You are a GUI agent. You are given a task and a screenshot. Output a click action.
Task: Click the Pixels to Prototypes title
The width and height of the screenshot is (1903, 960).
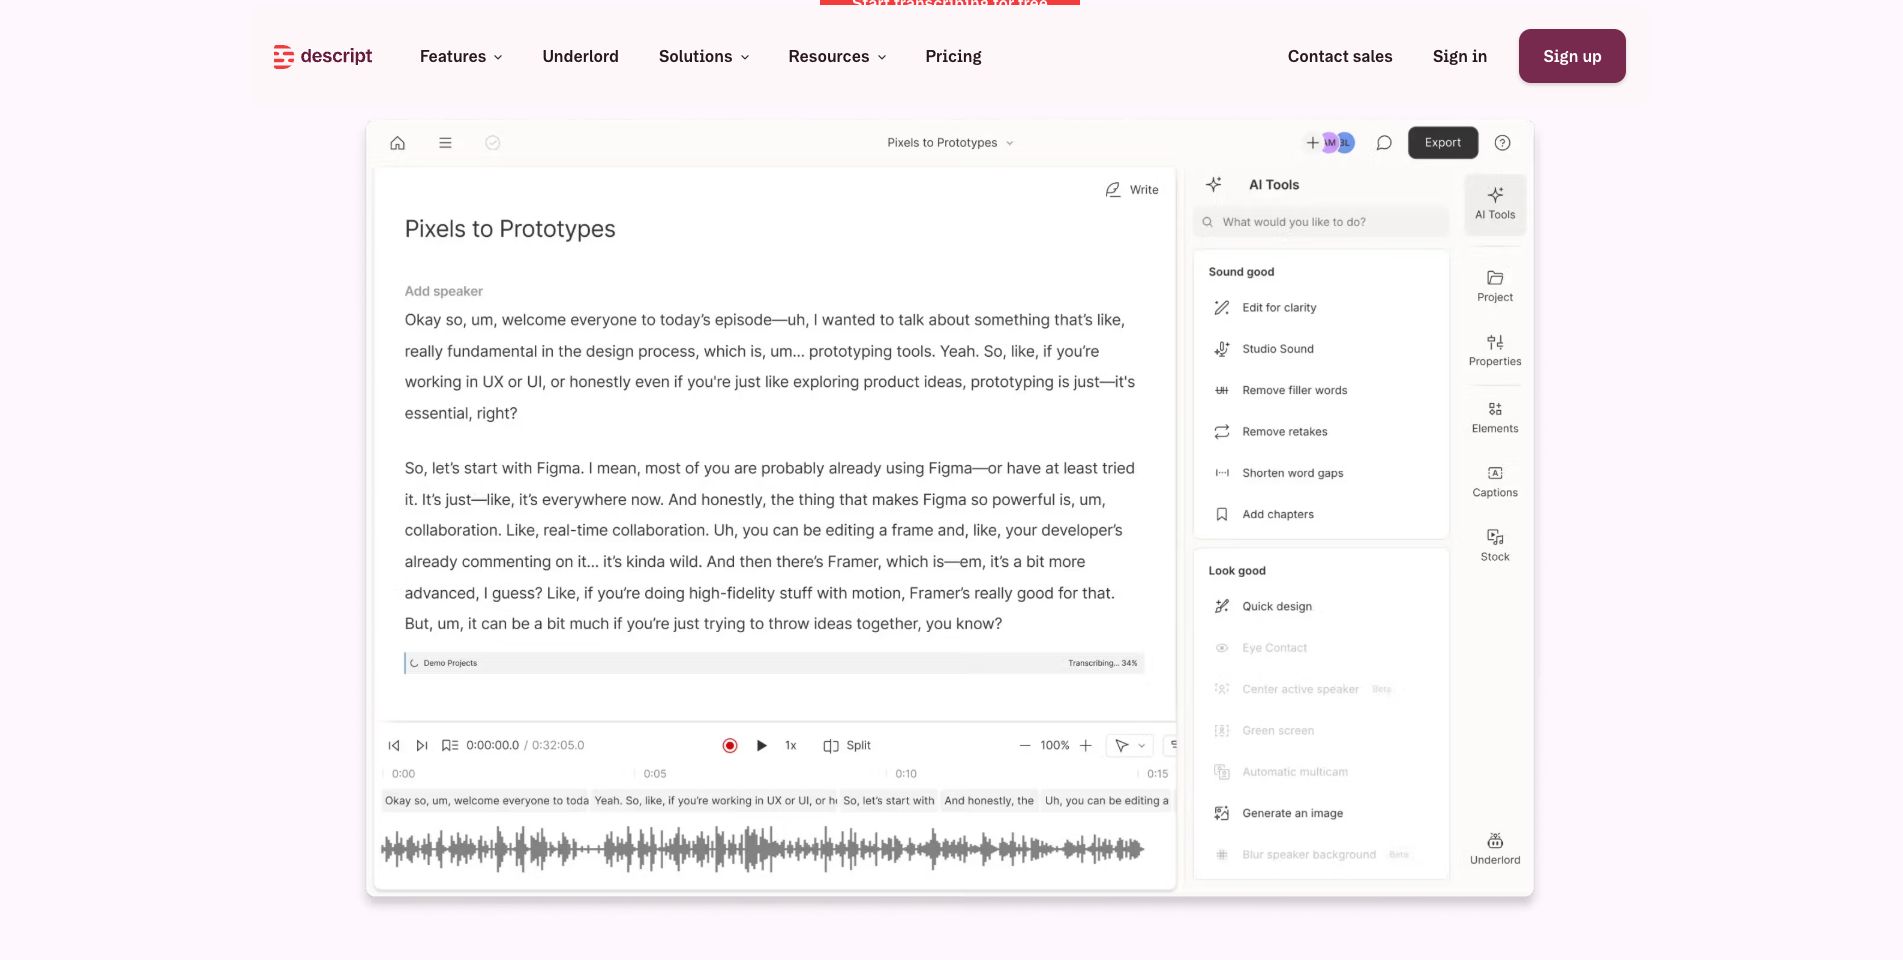pyautogui.click(x=510, y=229)
